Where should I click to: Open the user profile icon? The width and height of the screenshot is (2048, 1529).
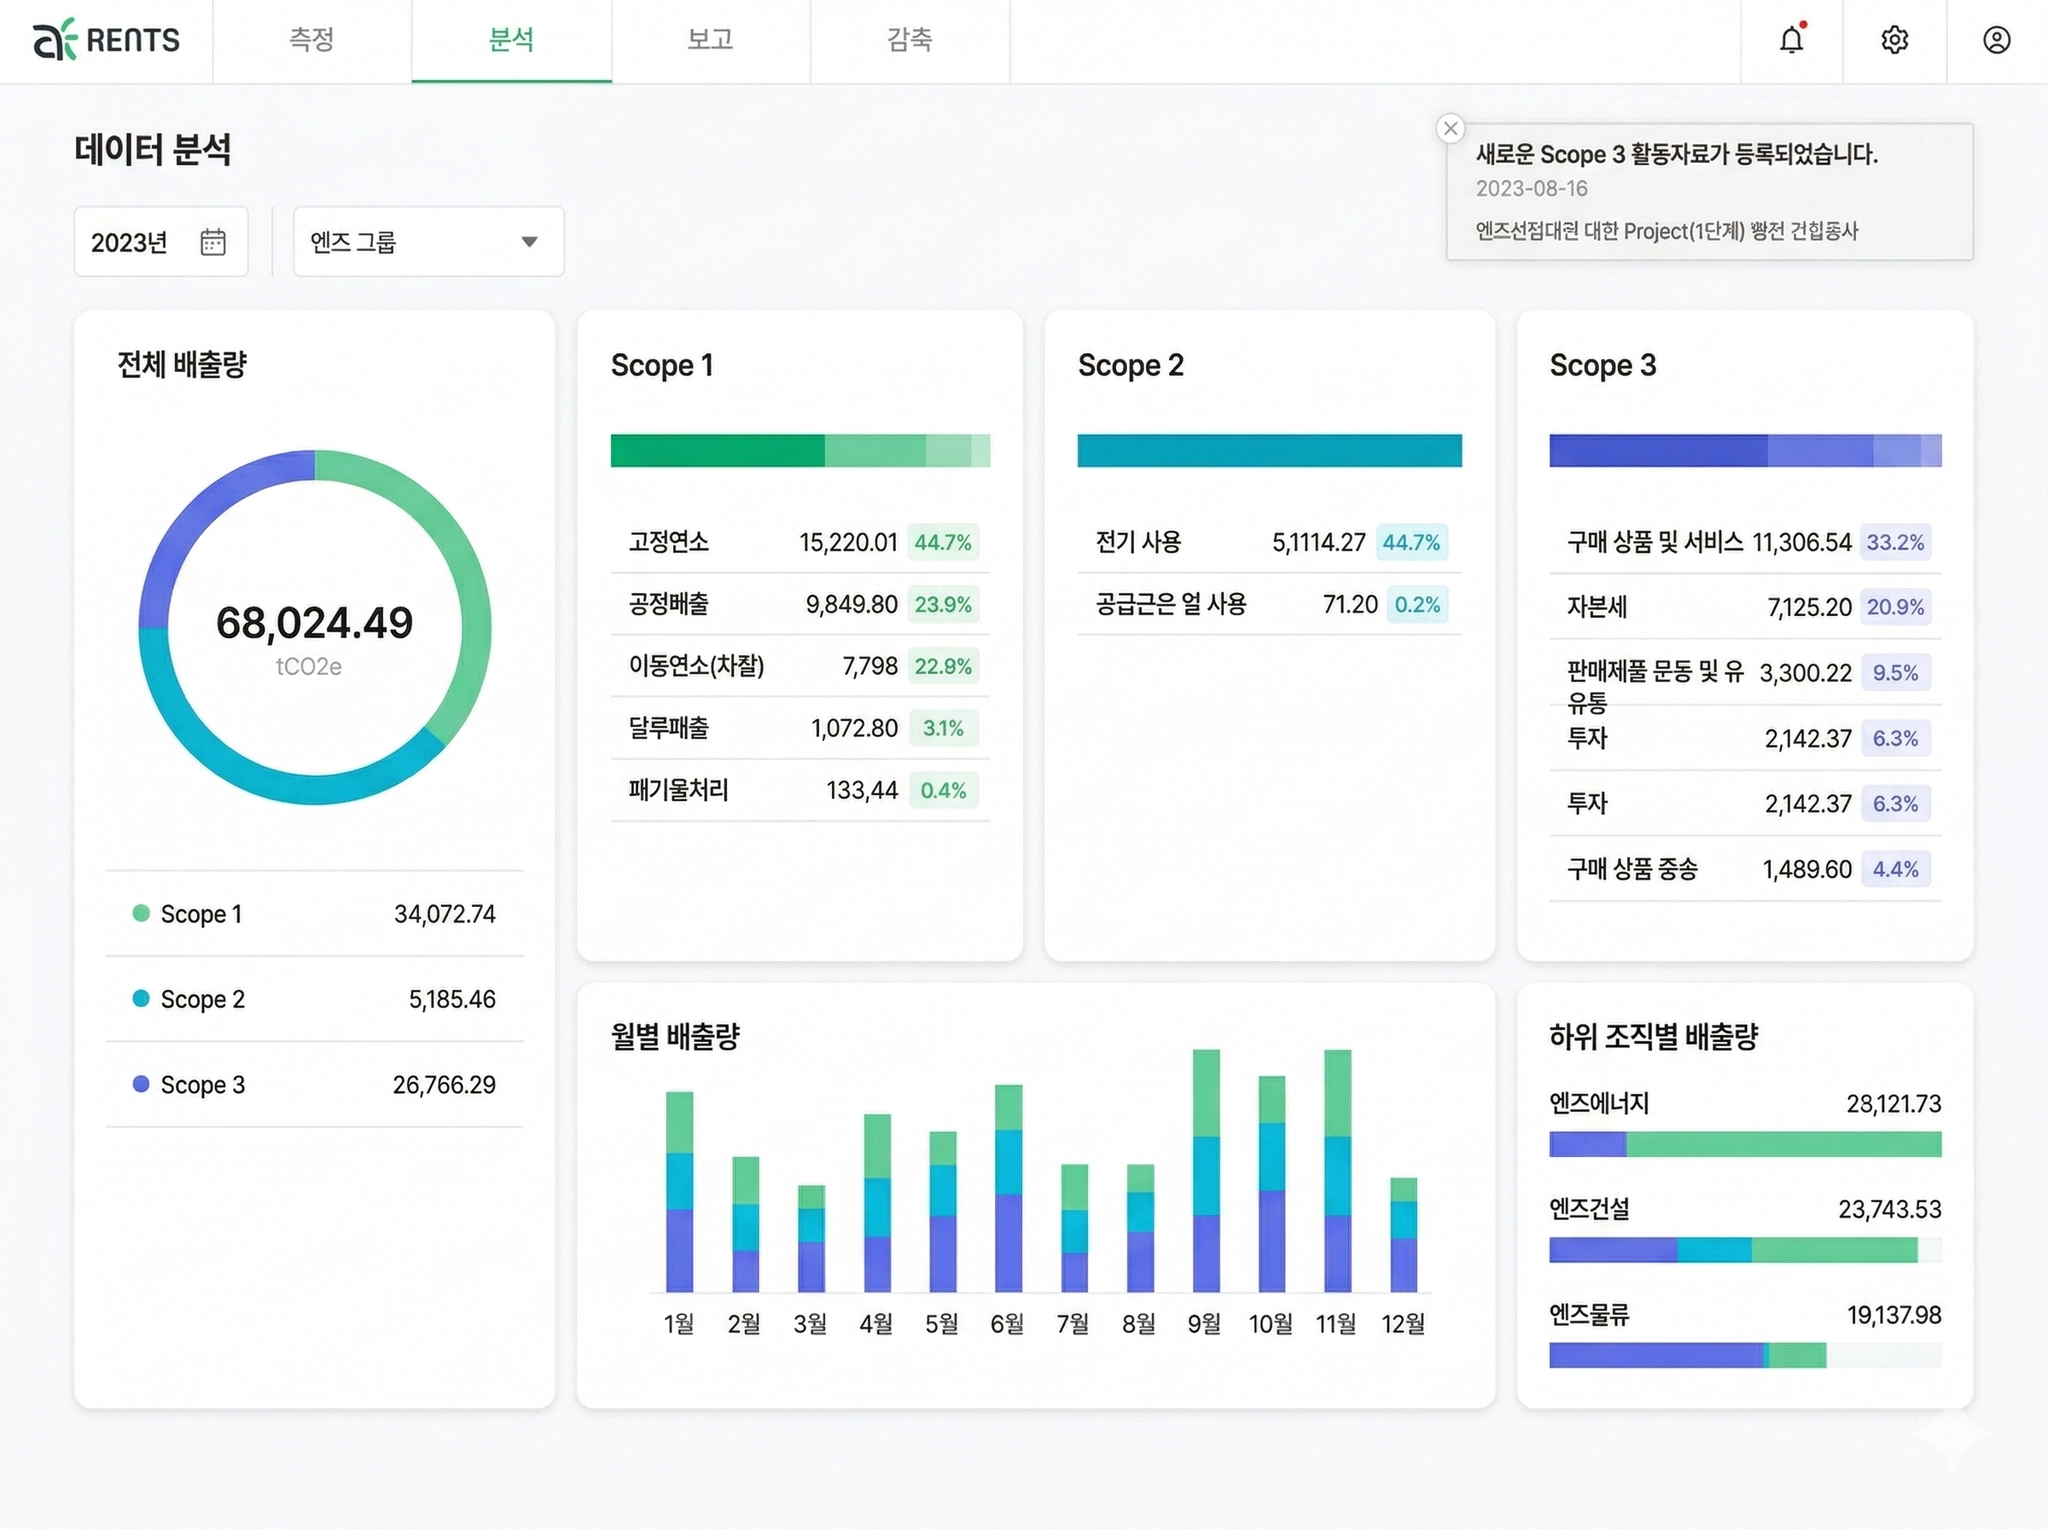[1996, 40]
